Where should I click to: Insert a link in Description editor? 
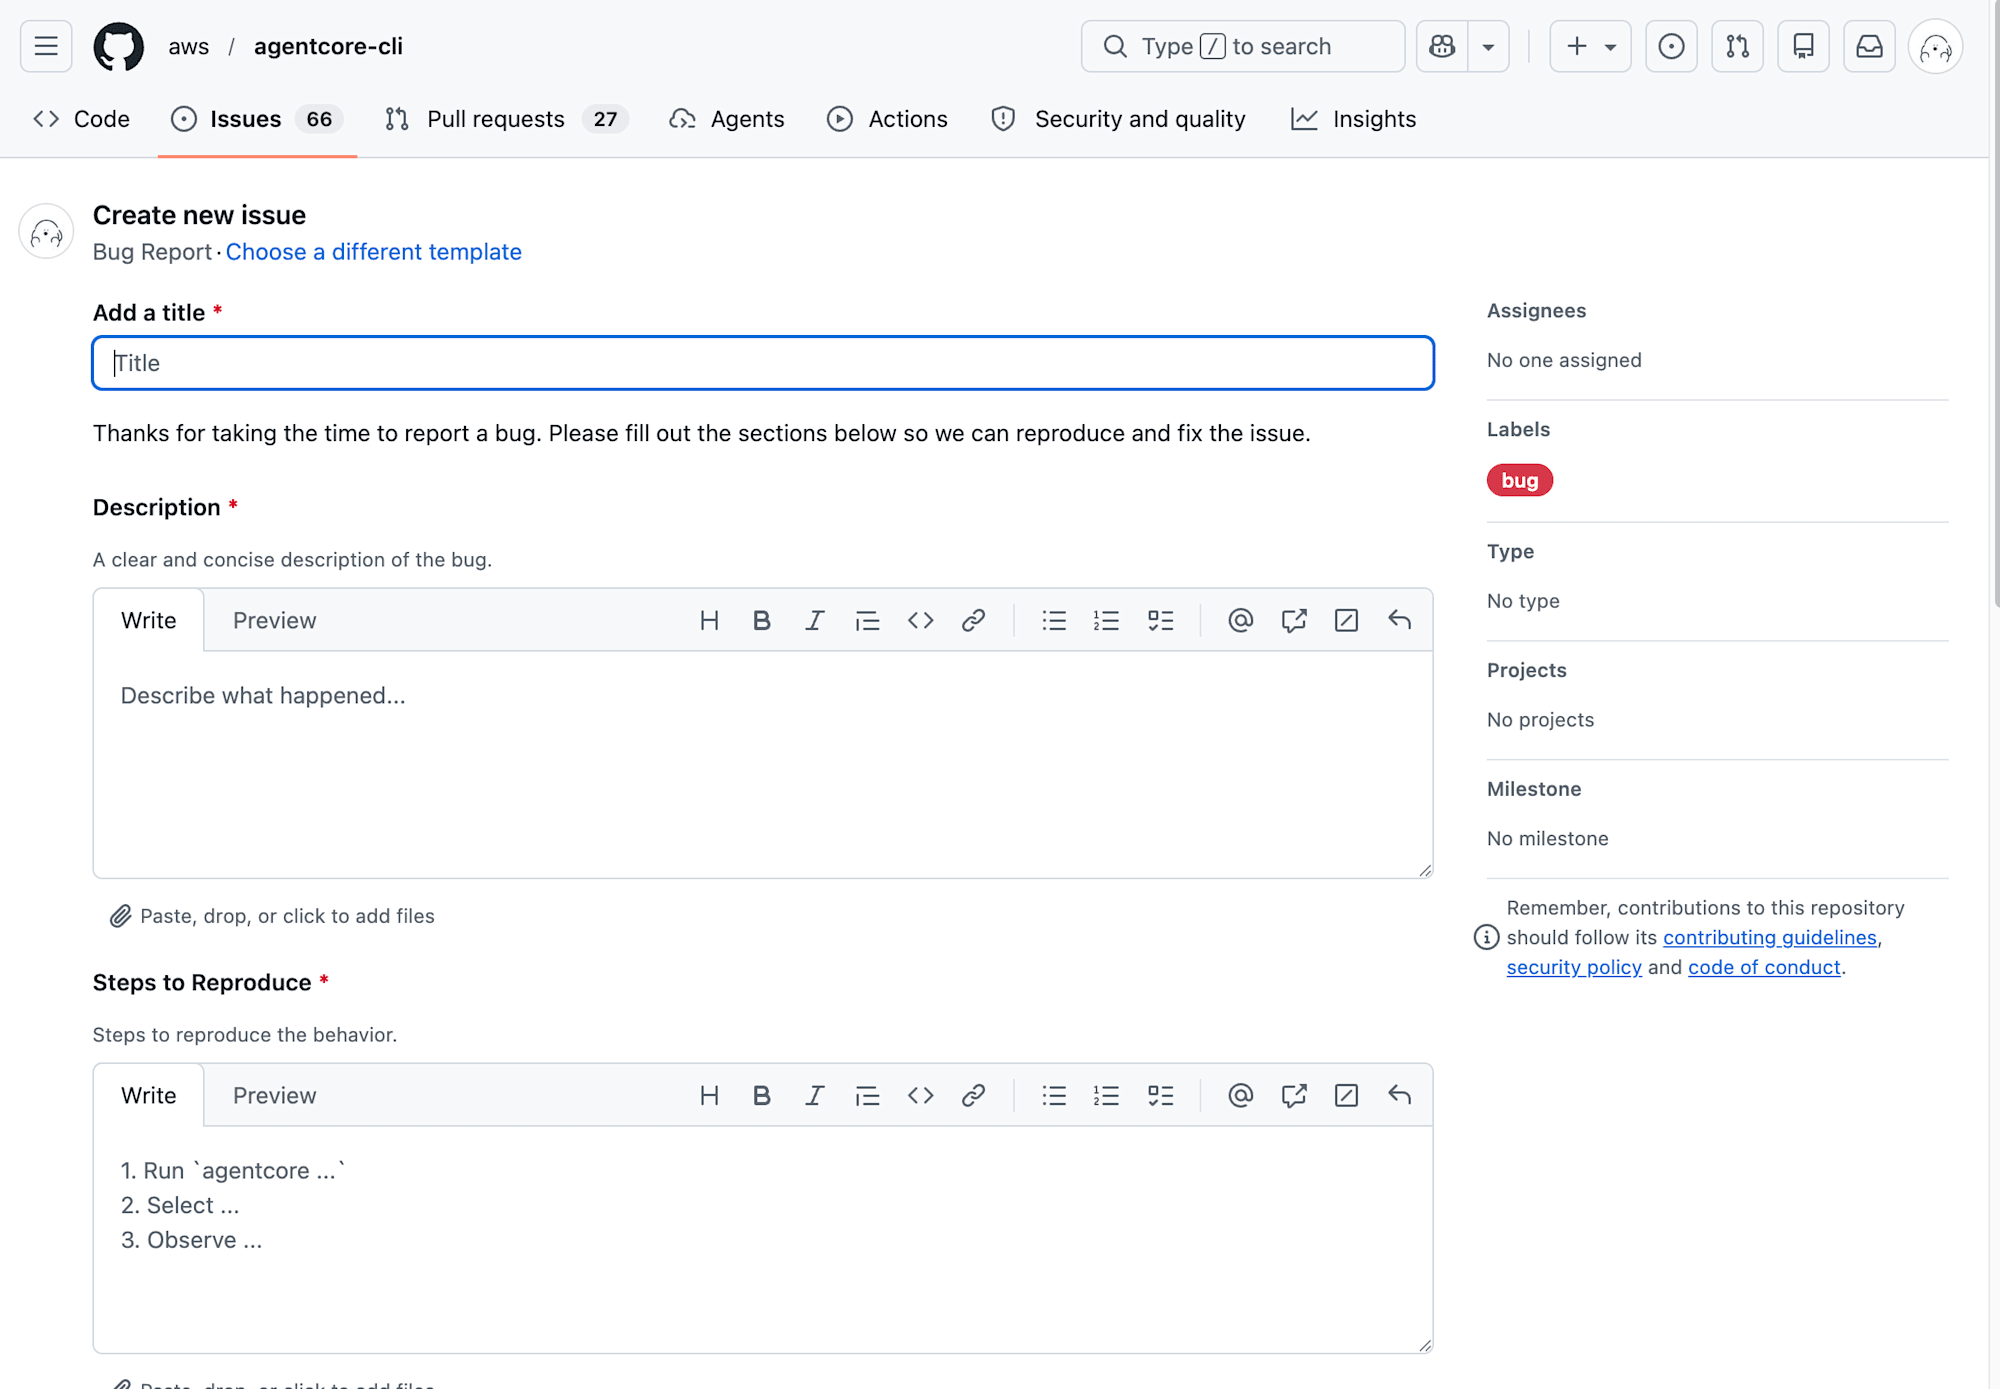[973, 621]
